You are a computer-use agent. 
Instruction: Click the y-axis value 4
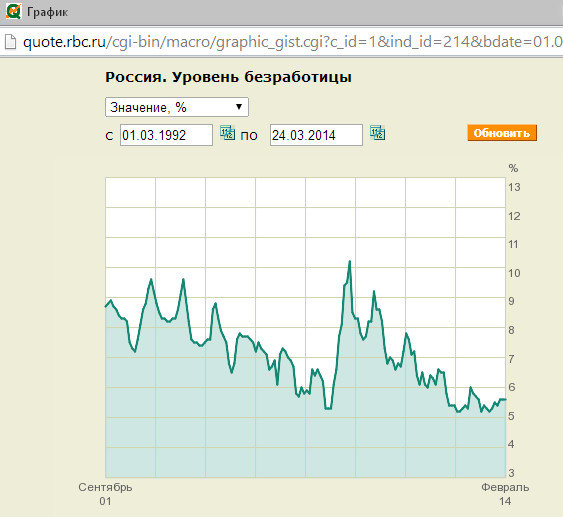(511, 444)
